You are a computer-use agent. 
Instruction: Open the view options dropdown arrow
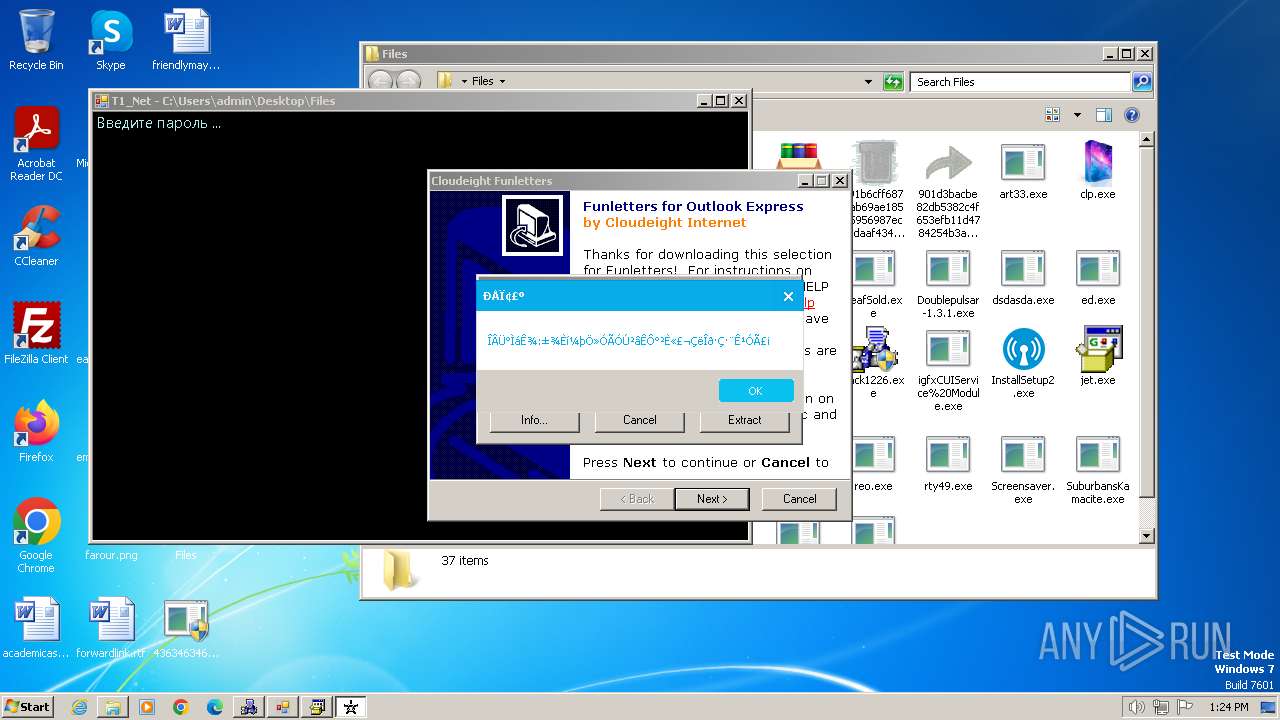click(x=1077, y=115)
